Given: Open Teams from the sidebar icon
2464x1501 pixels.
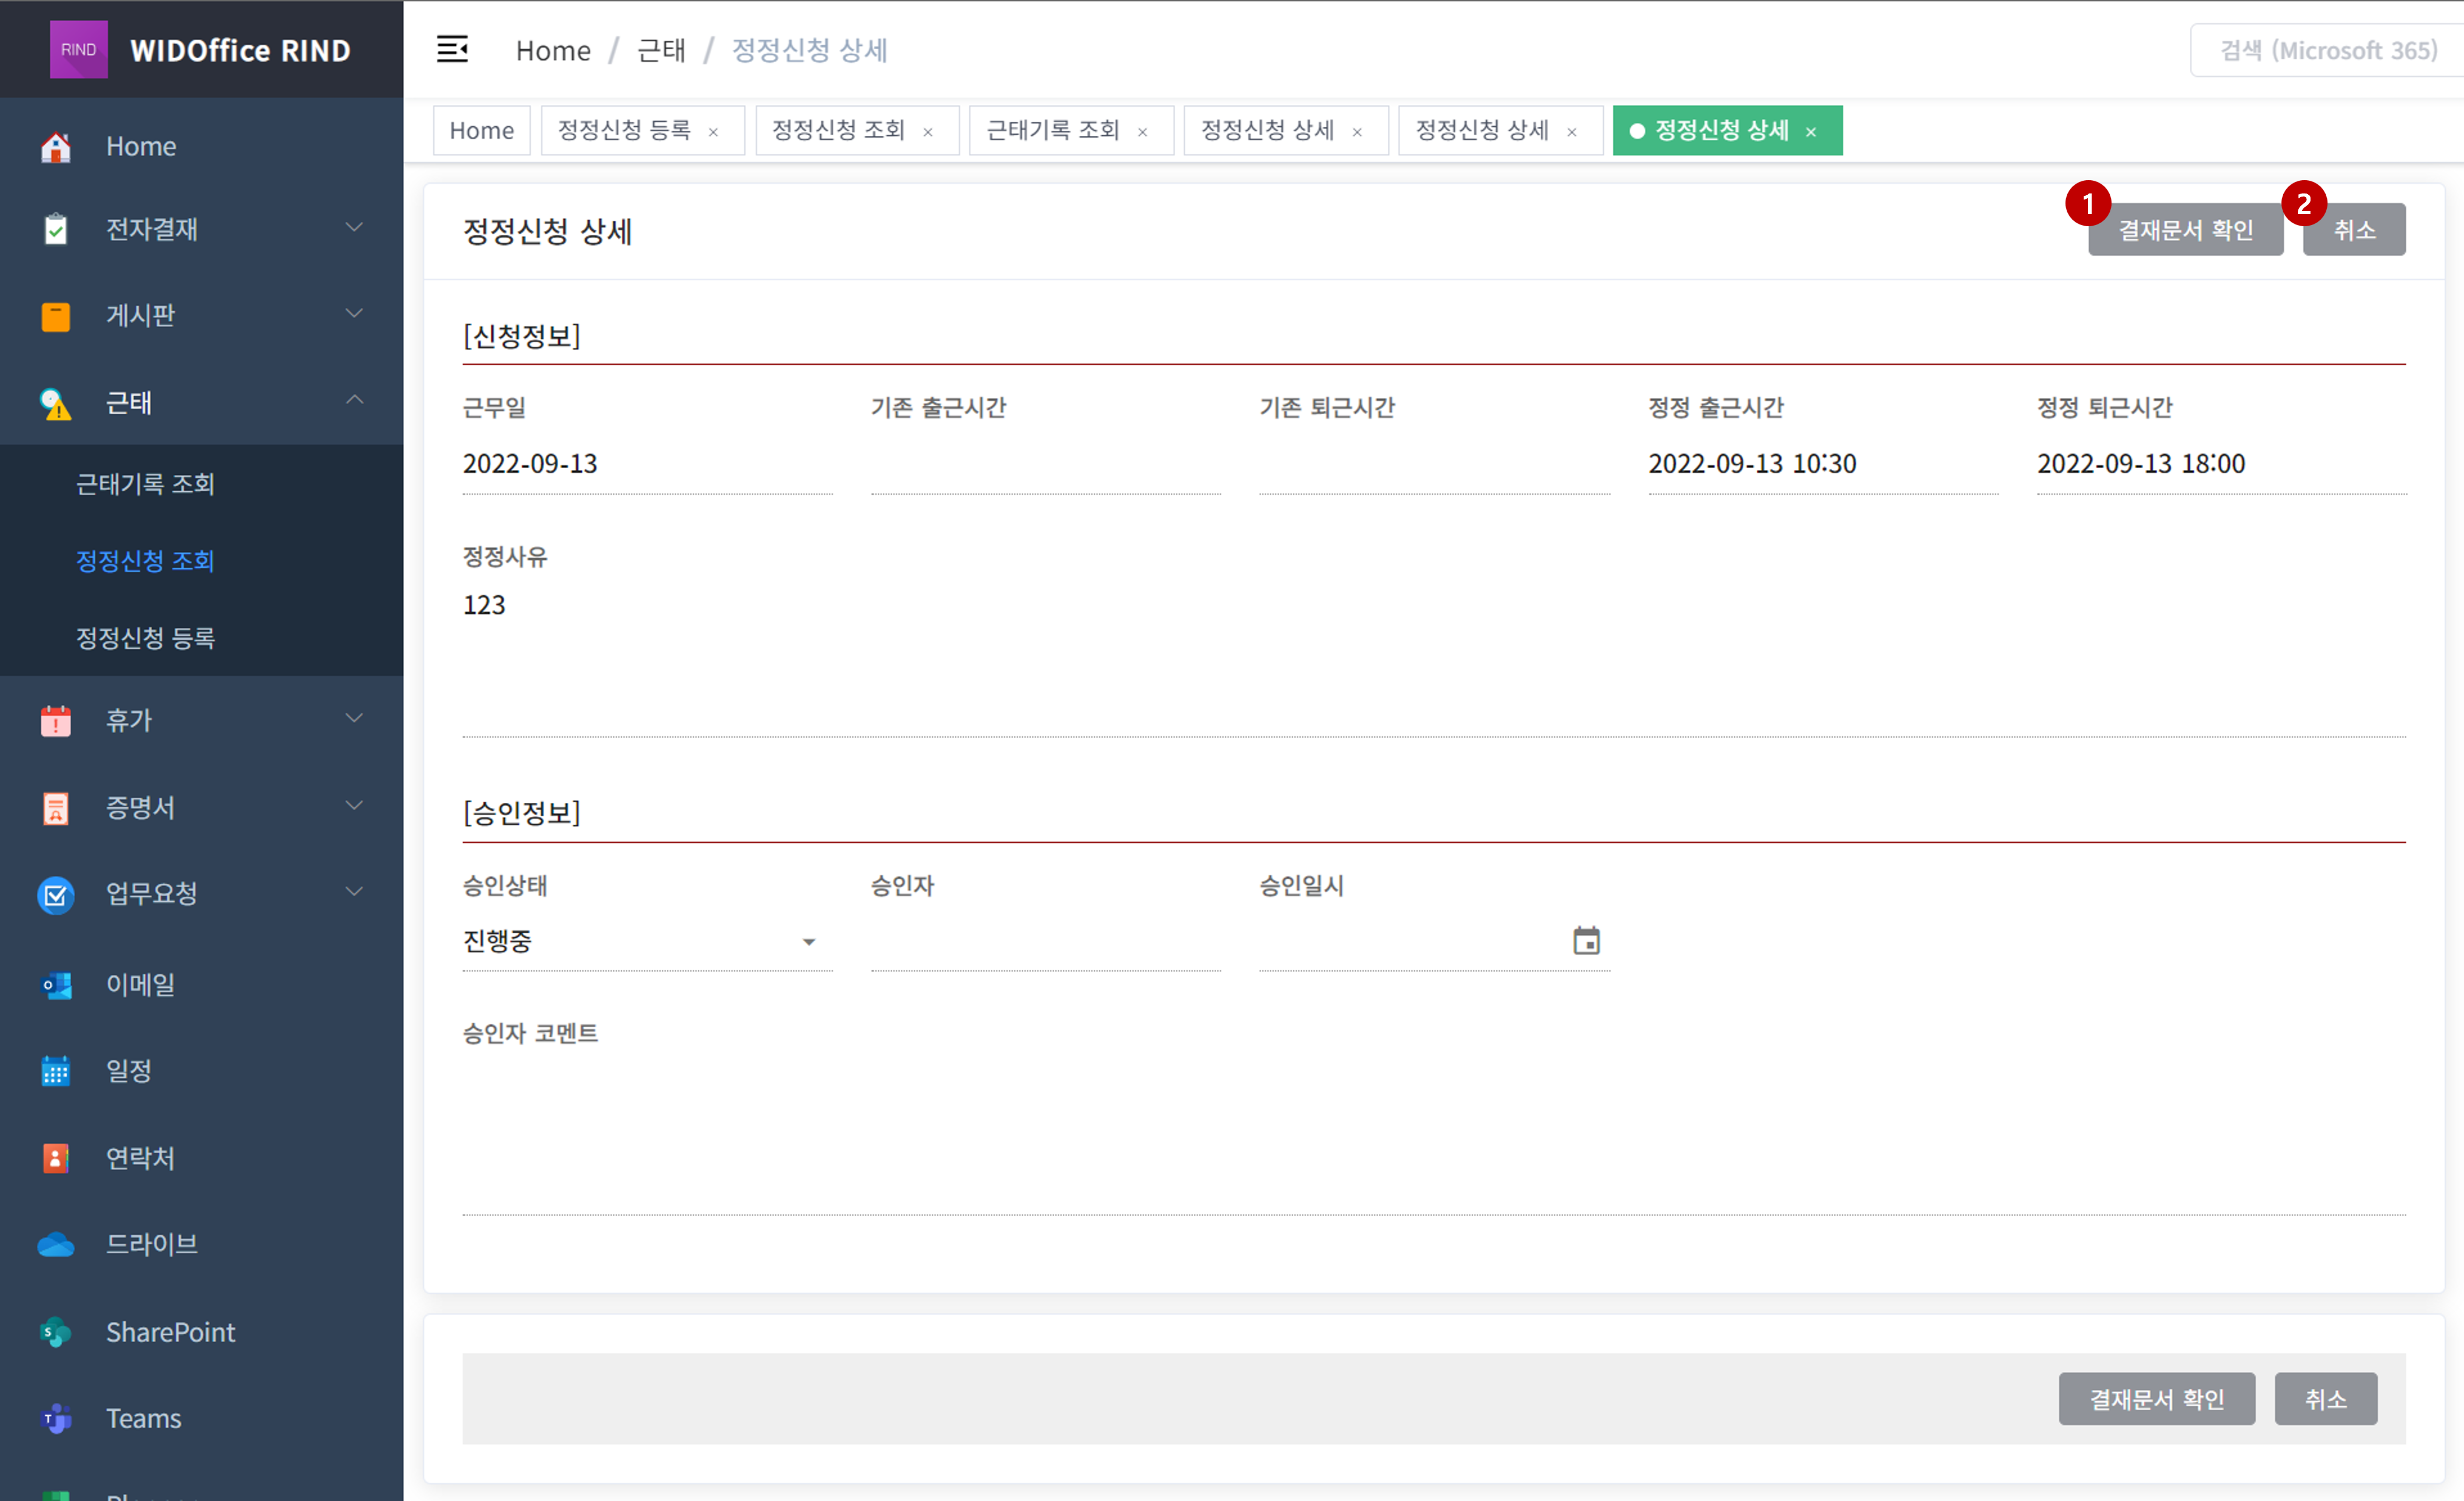Looking at the screenshot, I should 55,1418.
